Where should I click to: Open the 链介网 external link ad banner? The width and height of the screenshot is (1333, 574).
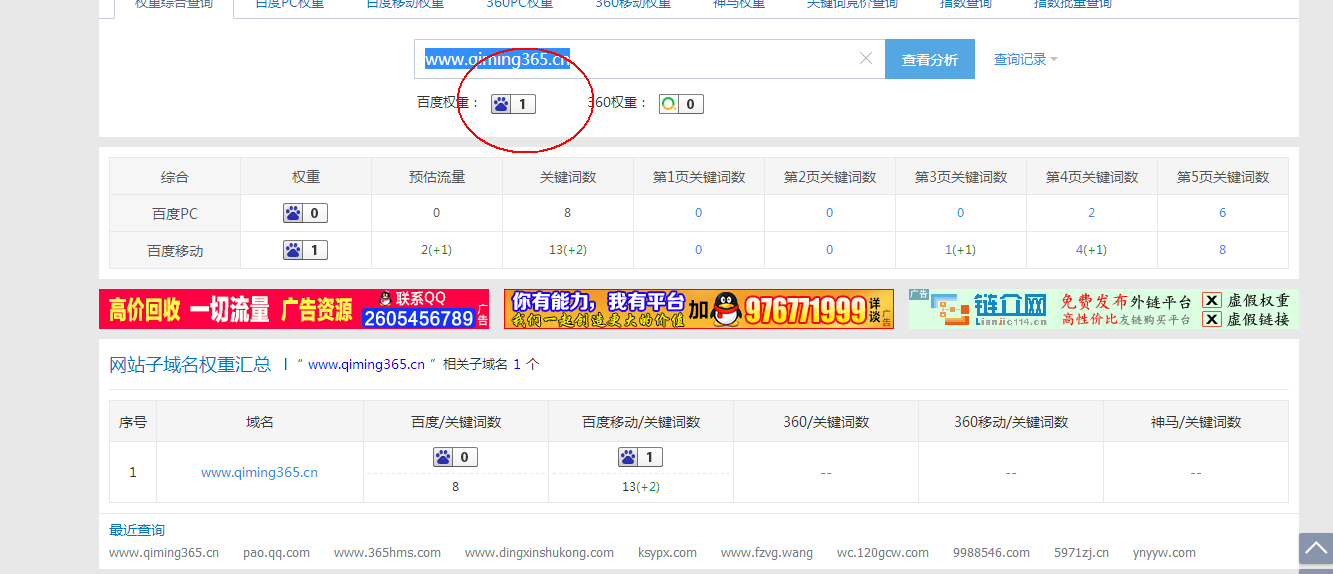(1103, 309)
